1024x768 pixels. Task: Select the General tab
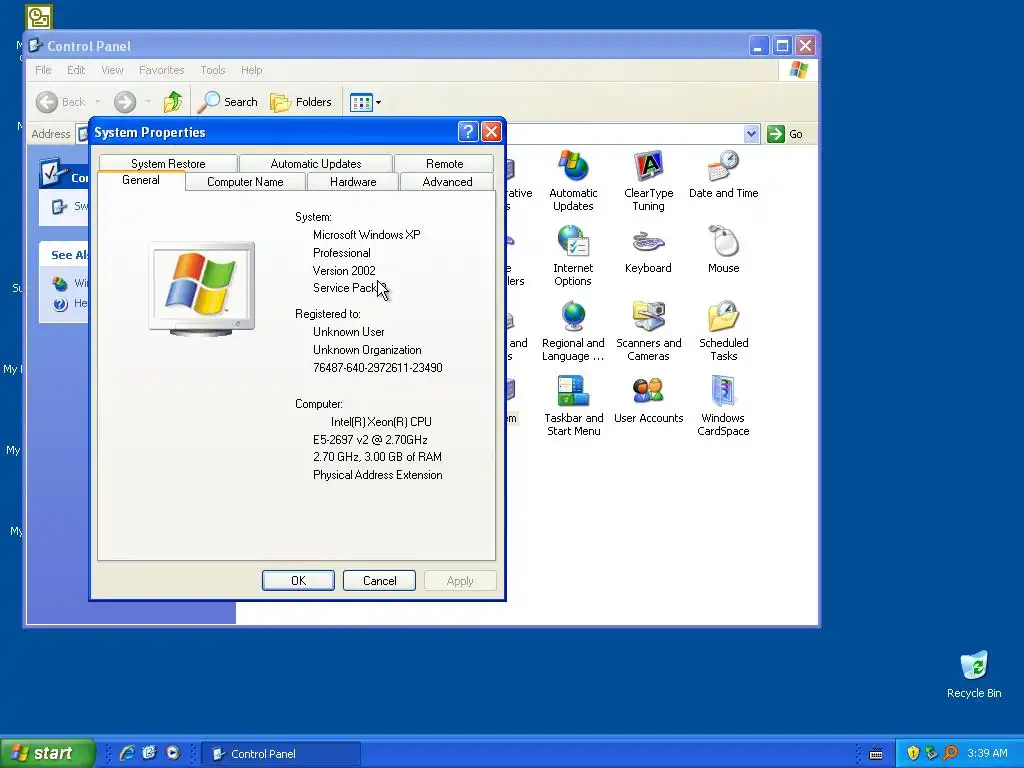coord(140,180)
